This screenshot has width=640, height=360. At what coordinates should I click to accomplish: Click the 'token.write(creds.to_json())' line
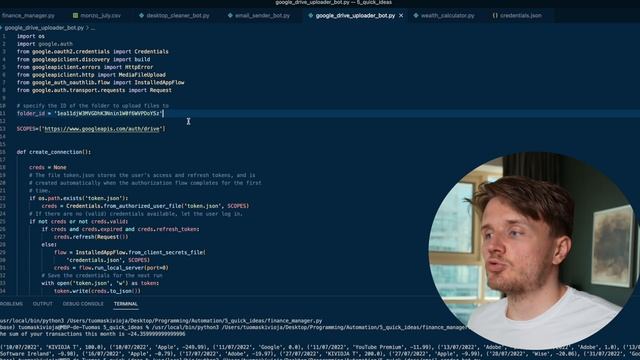[x=97, y=291]
